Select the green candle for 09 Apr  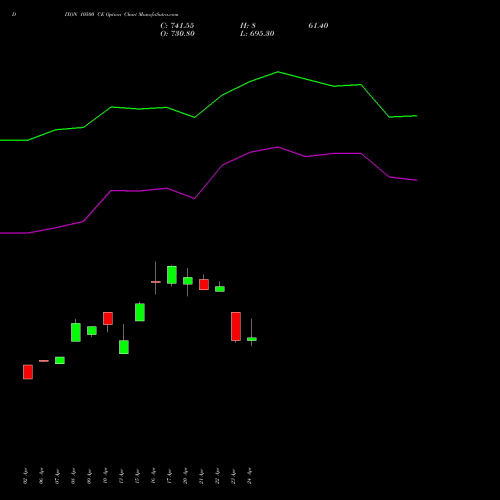tap(92, 331)
